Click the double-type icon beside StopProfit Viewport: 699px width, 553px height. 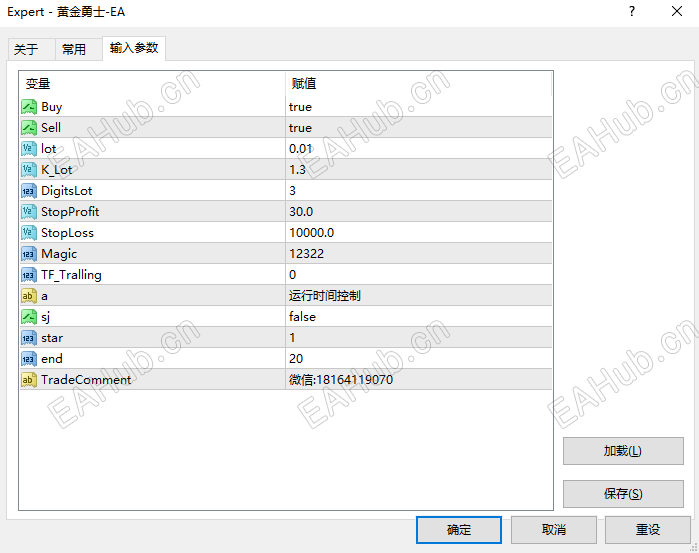[x=29, y=212]
